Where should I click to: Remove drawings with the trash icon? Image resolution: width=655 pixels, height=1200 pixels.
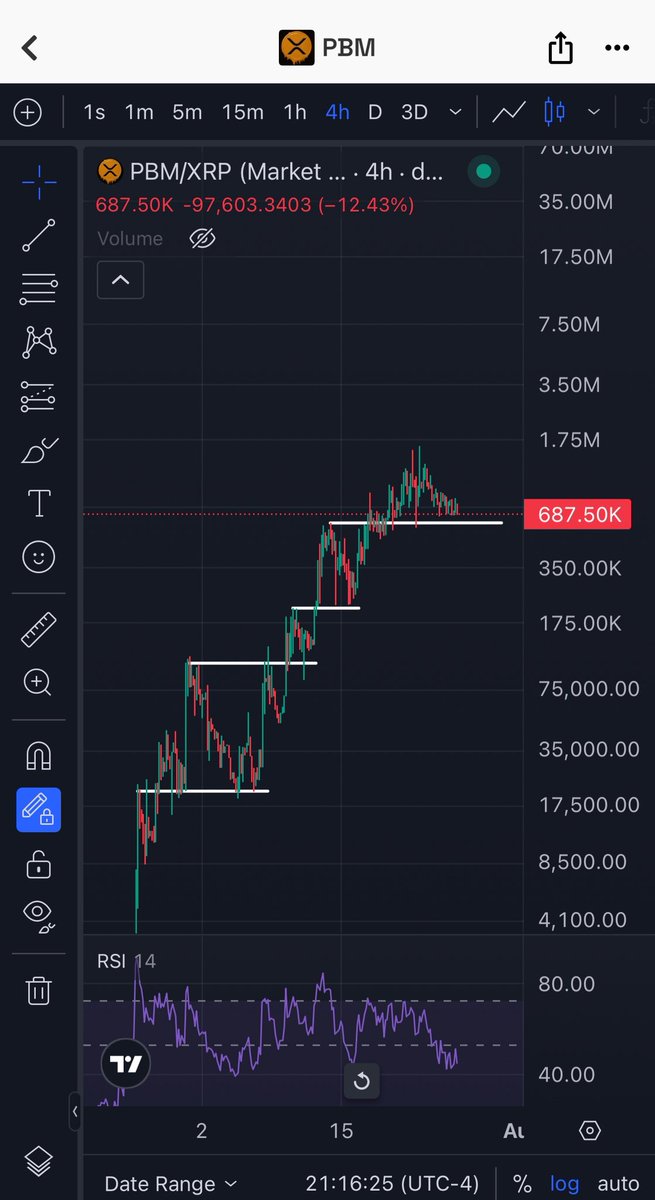(38, 991)
